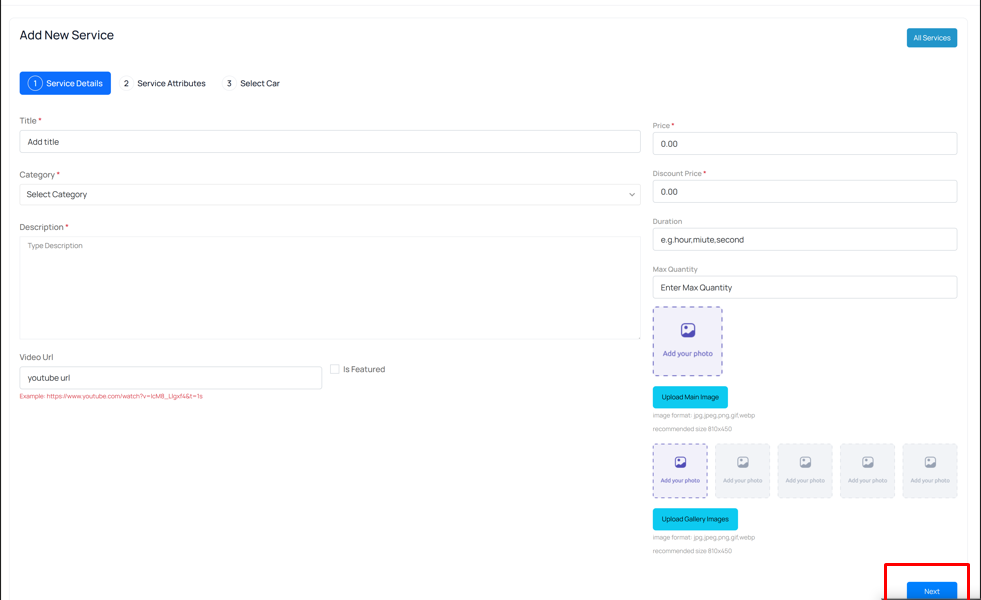Click Upload Gallery Images button
Viewport: 981px width, 600px height.
(695, 519)
